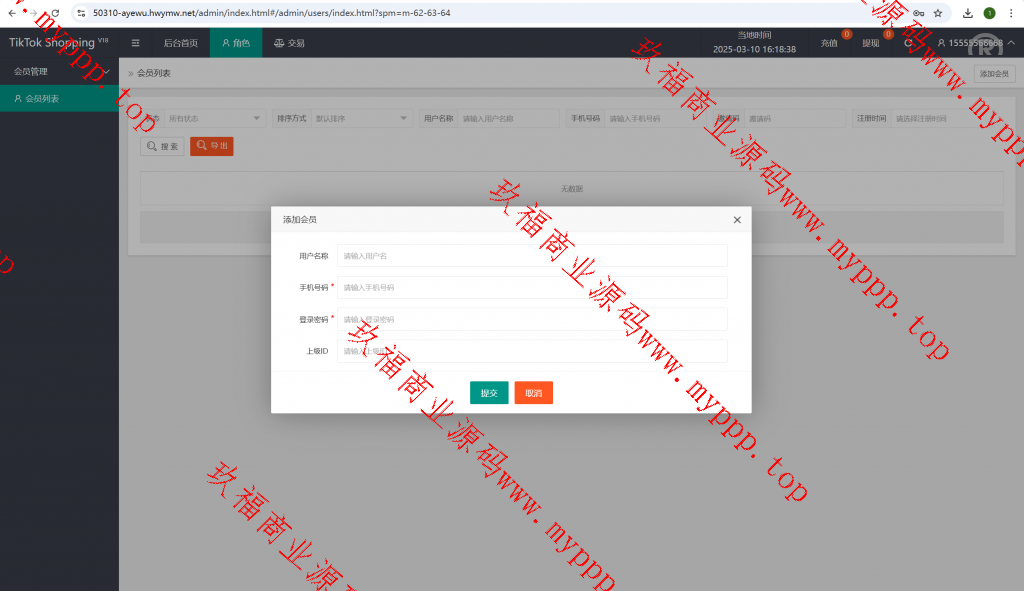This screenshot has height=591, width=1024.
Task: Open the browser profile avatar
Action: click(x=989, y=13)
